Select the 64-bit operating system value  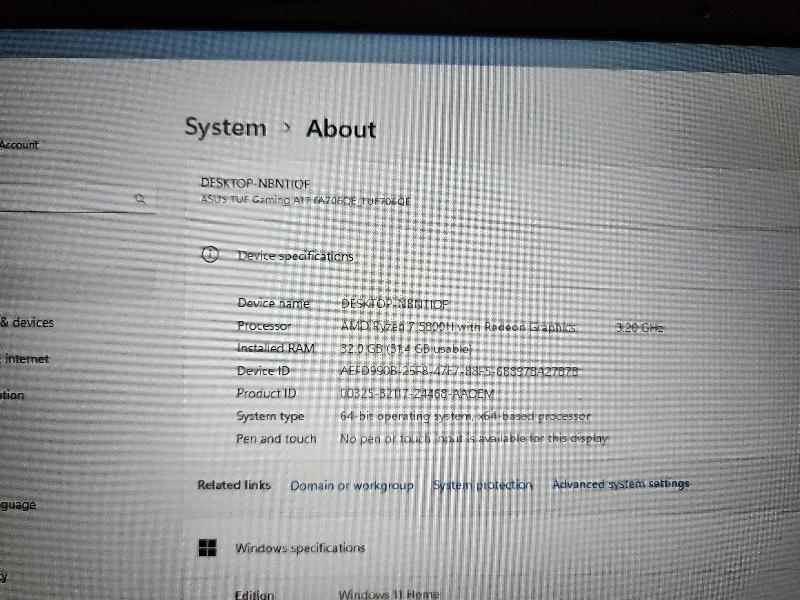point(465,416)
